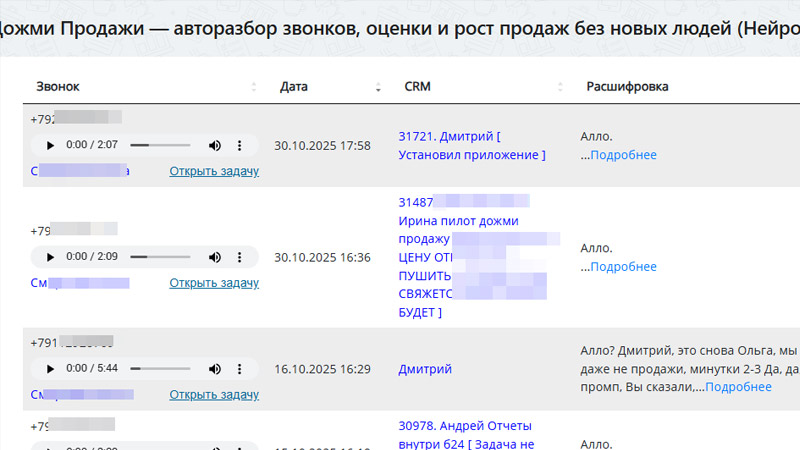Play the 5:44 call recording
Viewport: 800px width, 450px height.
50,369
